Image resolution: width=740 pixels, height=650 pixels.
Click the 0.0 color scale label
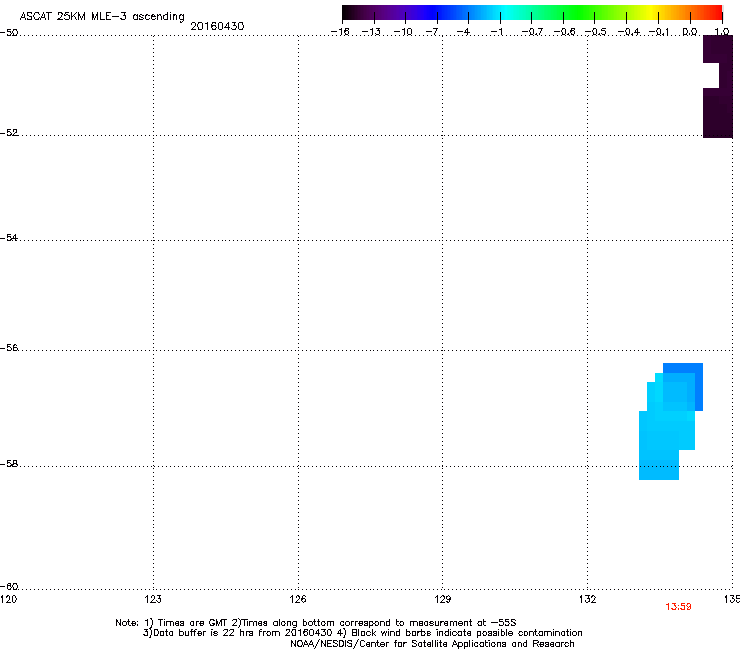pyautogui.click(x=690, y=32)
